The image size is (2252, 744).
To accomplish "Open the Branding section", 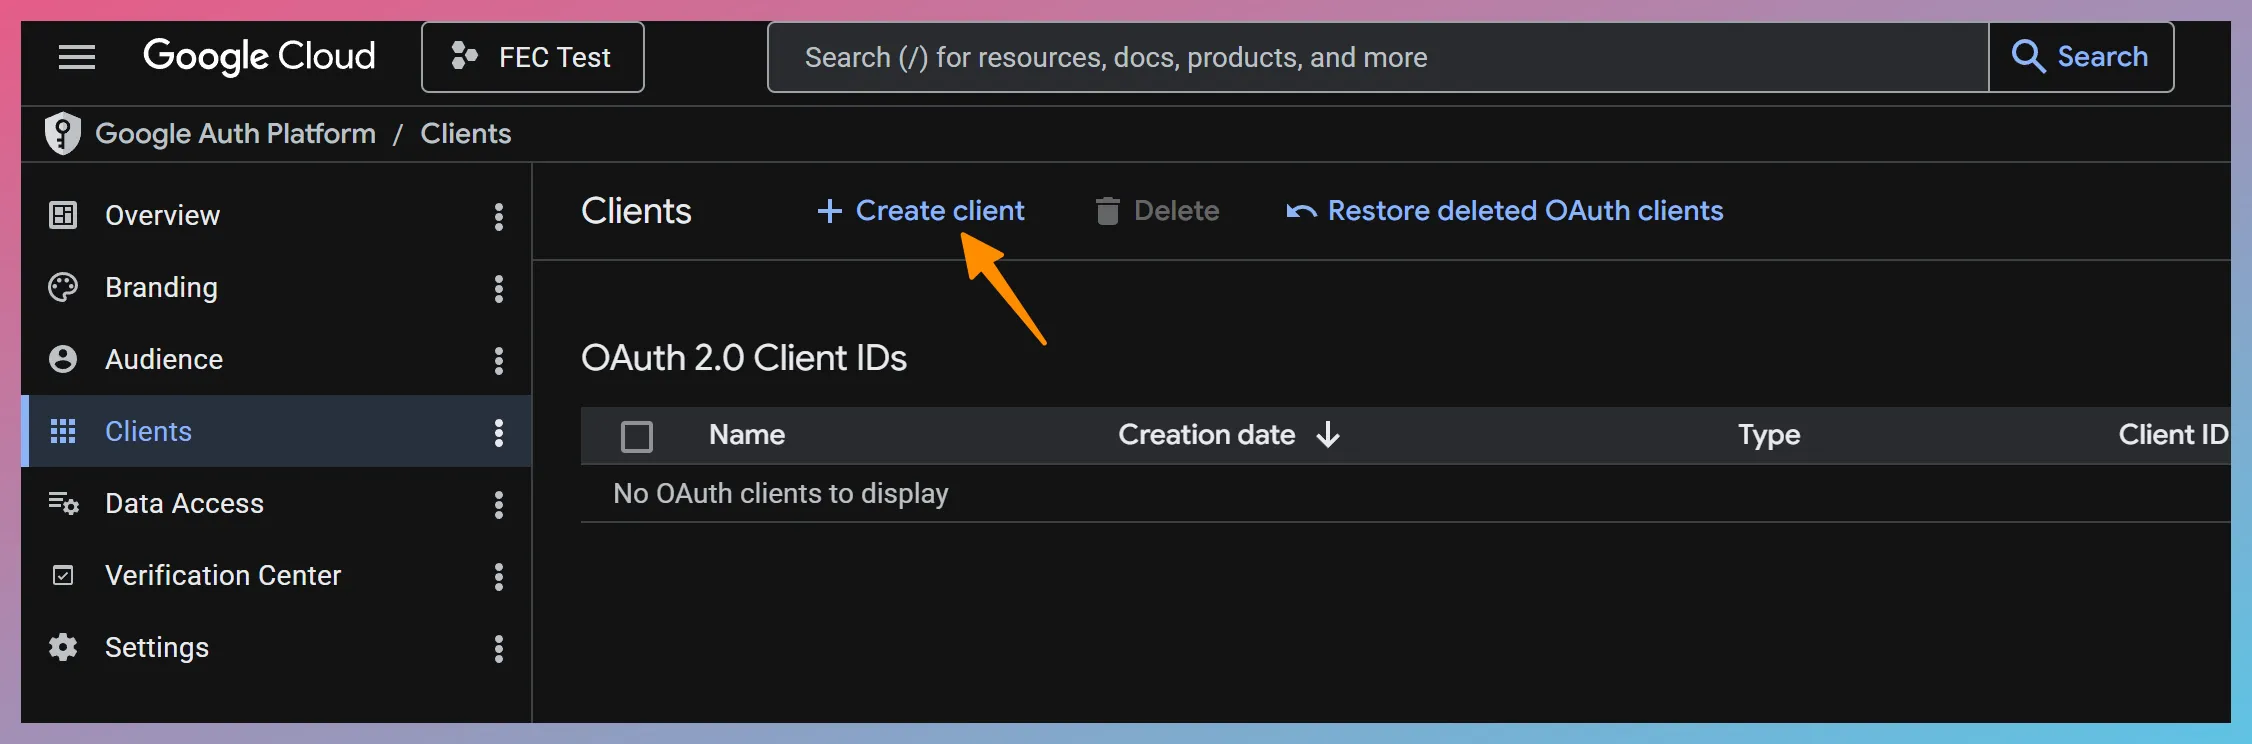I will click(x=276, y=287).
